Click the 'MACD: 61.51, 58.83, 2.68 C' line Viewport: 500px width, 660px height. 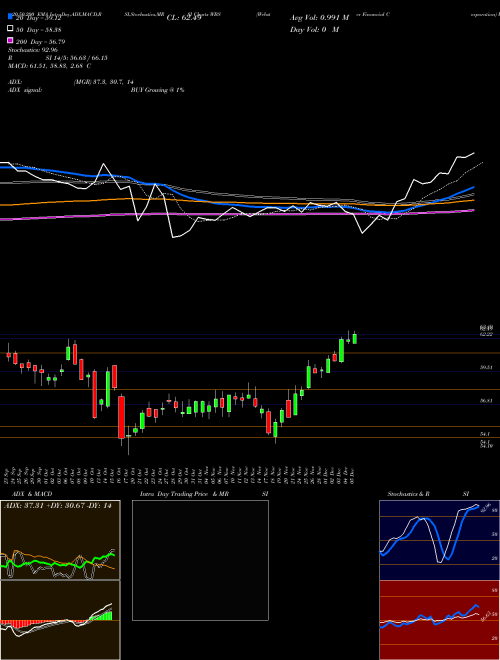[50, 66]
